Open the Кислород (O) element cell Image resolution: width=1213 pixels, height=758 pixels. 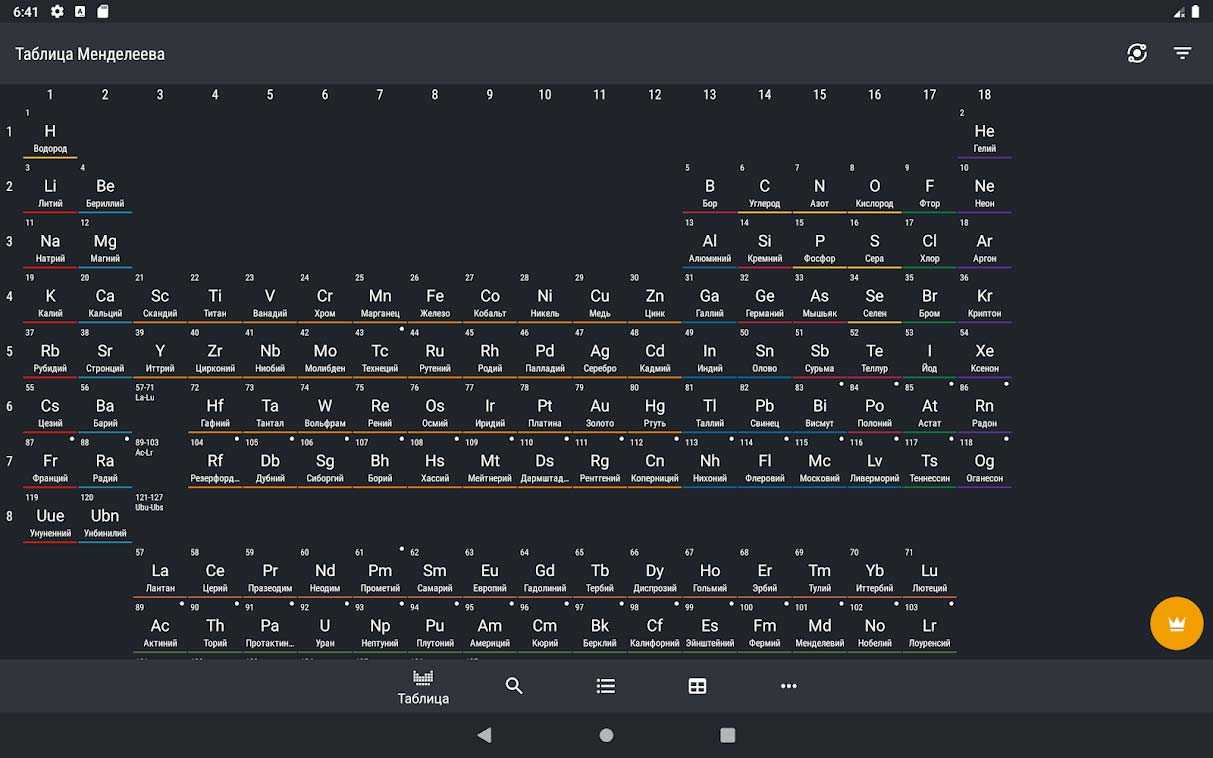(x=874, y=192)
